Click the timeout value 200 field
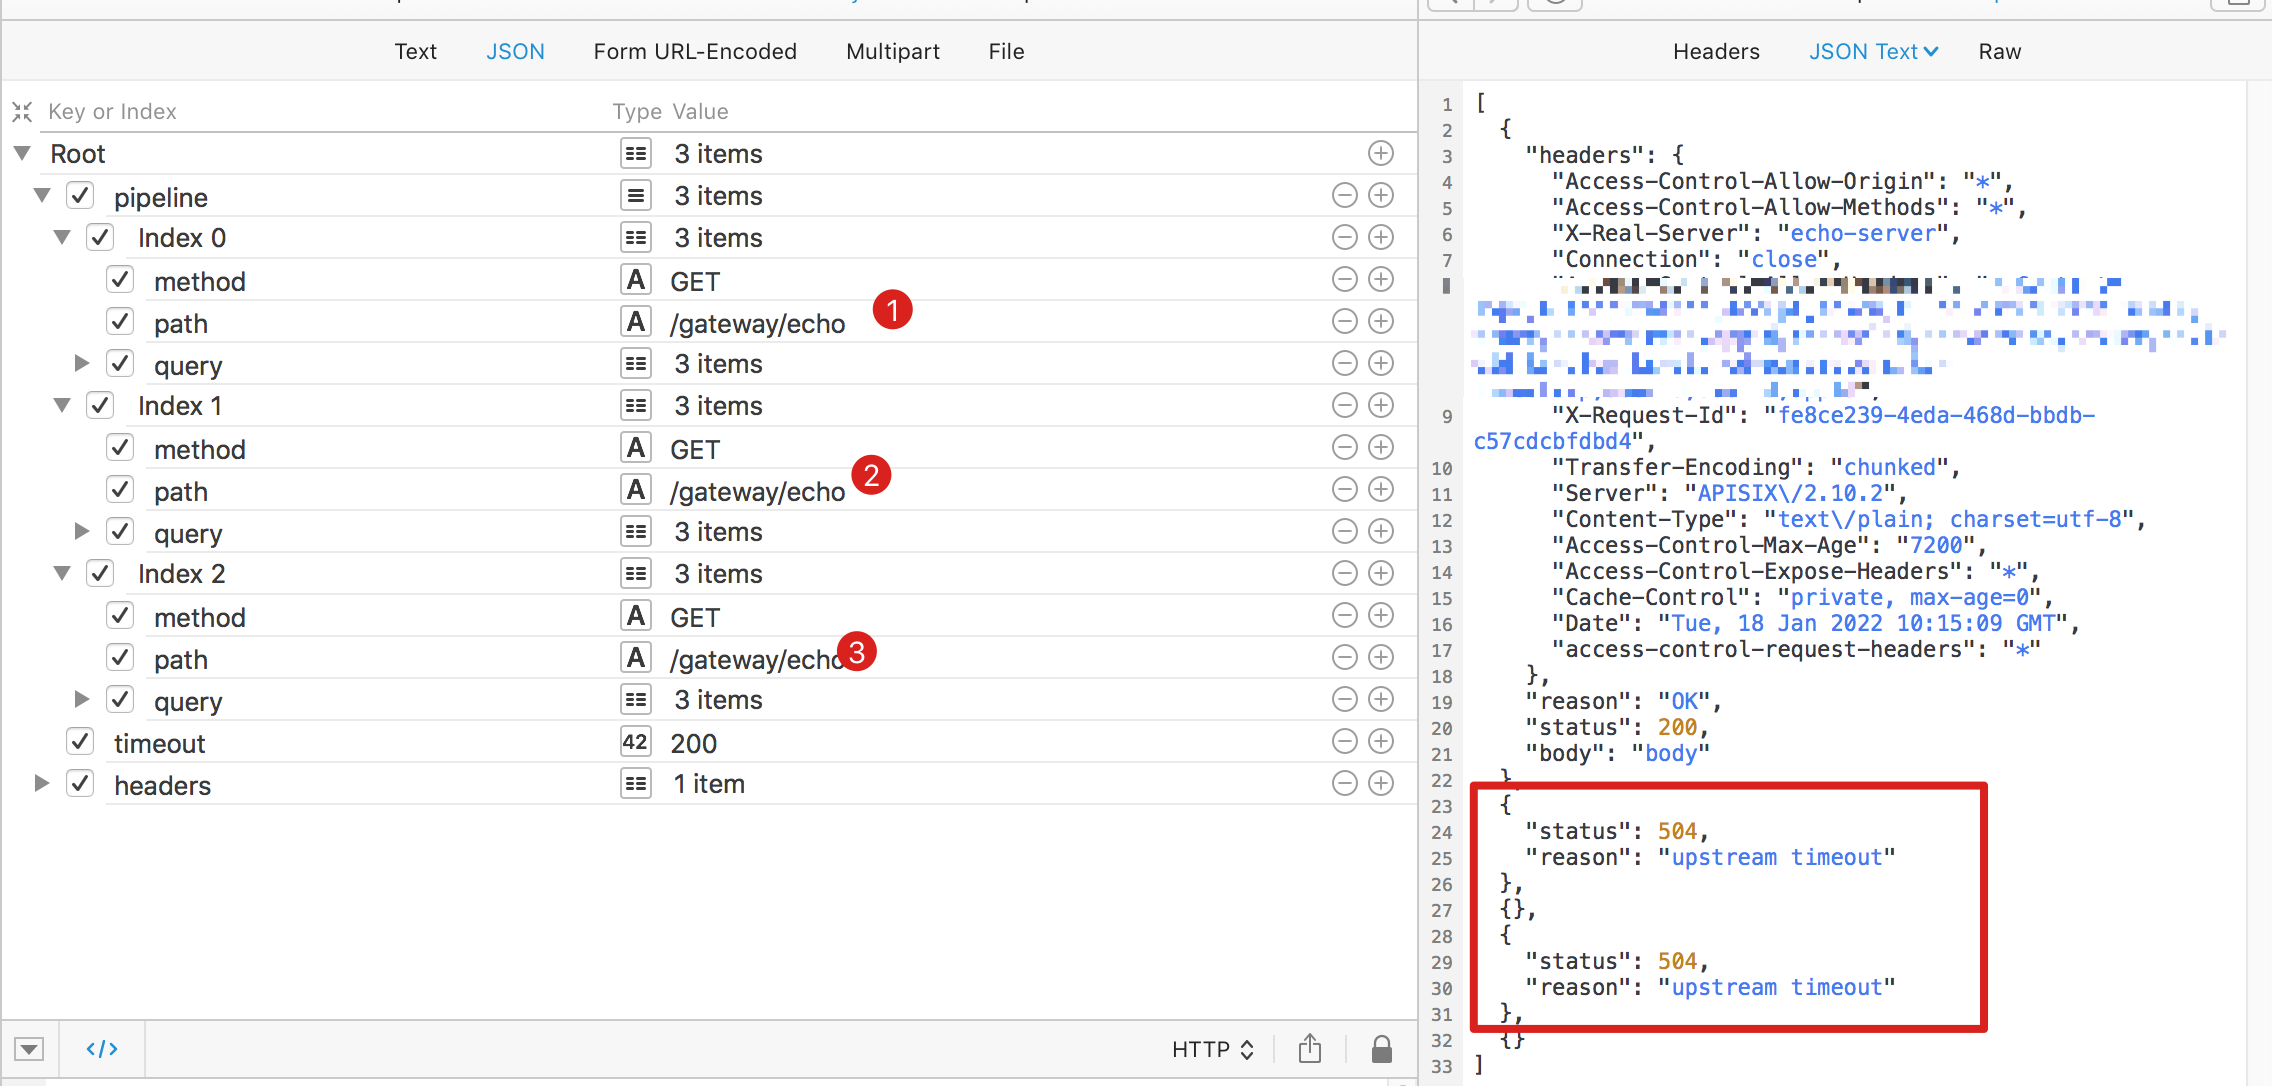Screen dimensions: 2272x1086 [693, 743]
